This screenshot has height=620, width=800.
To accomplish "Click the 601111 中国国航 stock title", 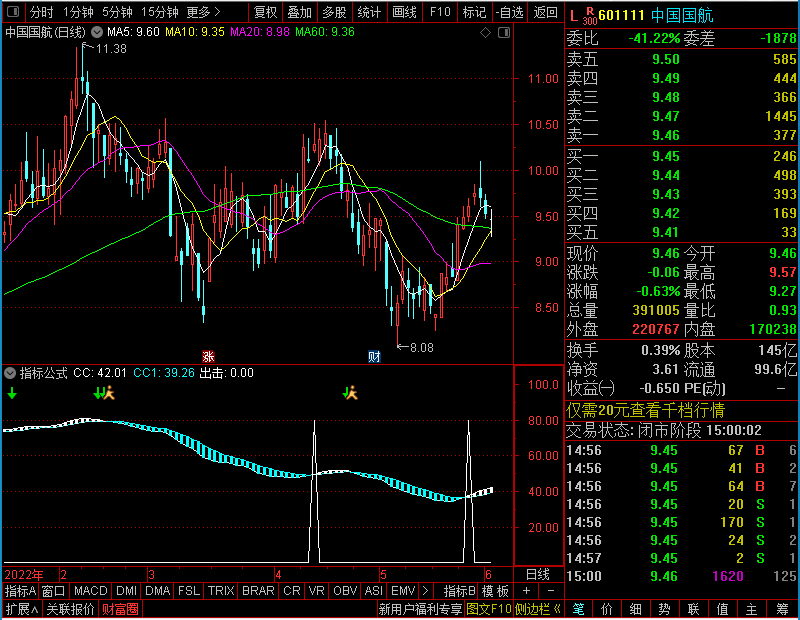I will pyautogui.click(x=656, y=16).
